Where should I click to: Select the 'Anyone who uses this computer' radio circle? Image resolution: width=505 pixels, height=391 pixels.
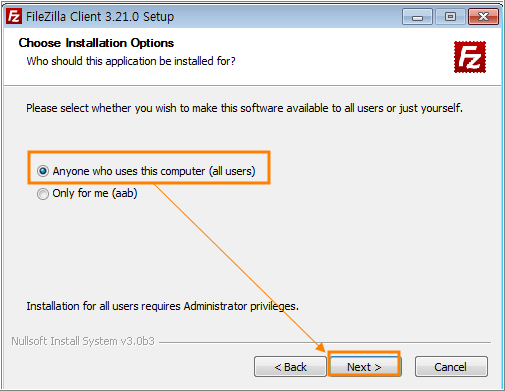coord(43,171)
